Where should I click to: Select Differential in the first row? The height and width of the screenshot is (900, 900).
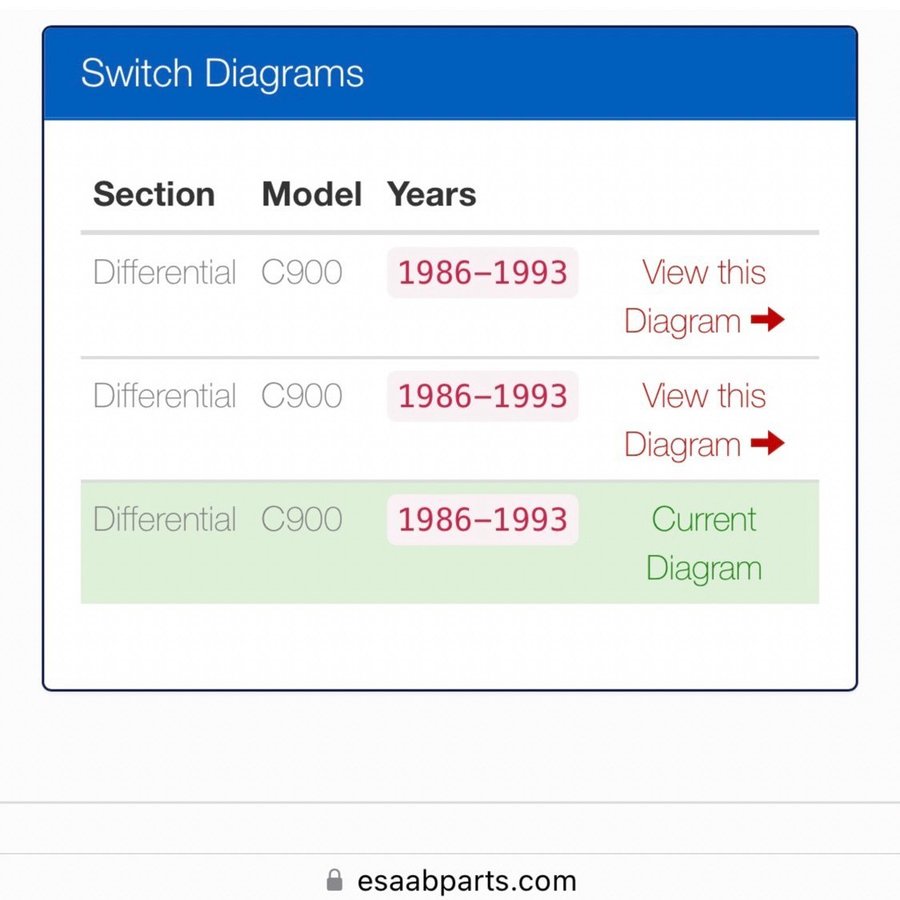(x=165, y=272)
